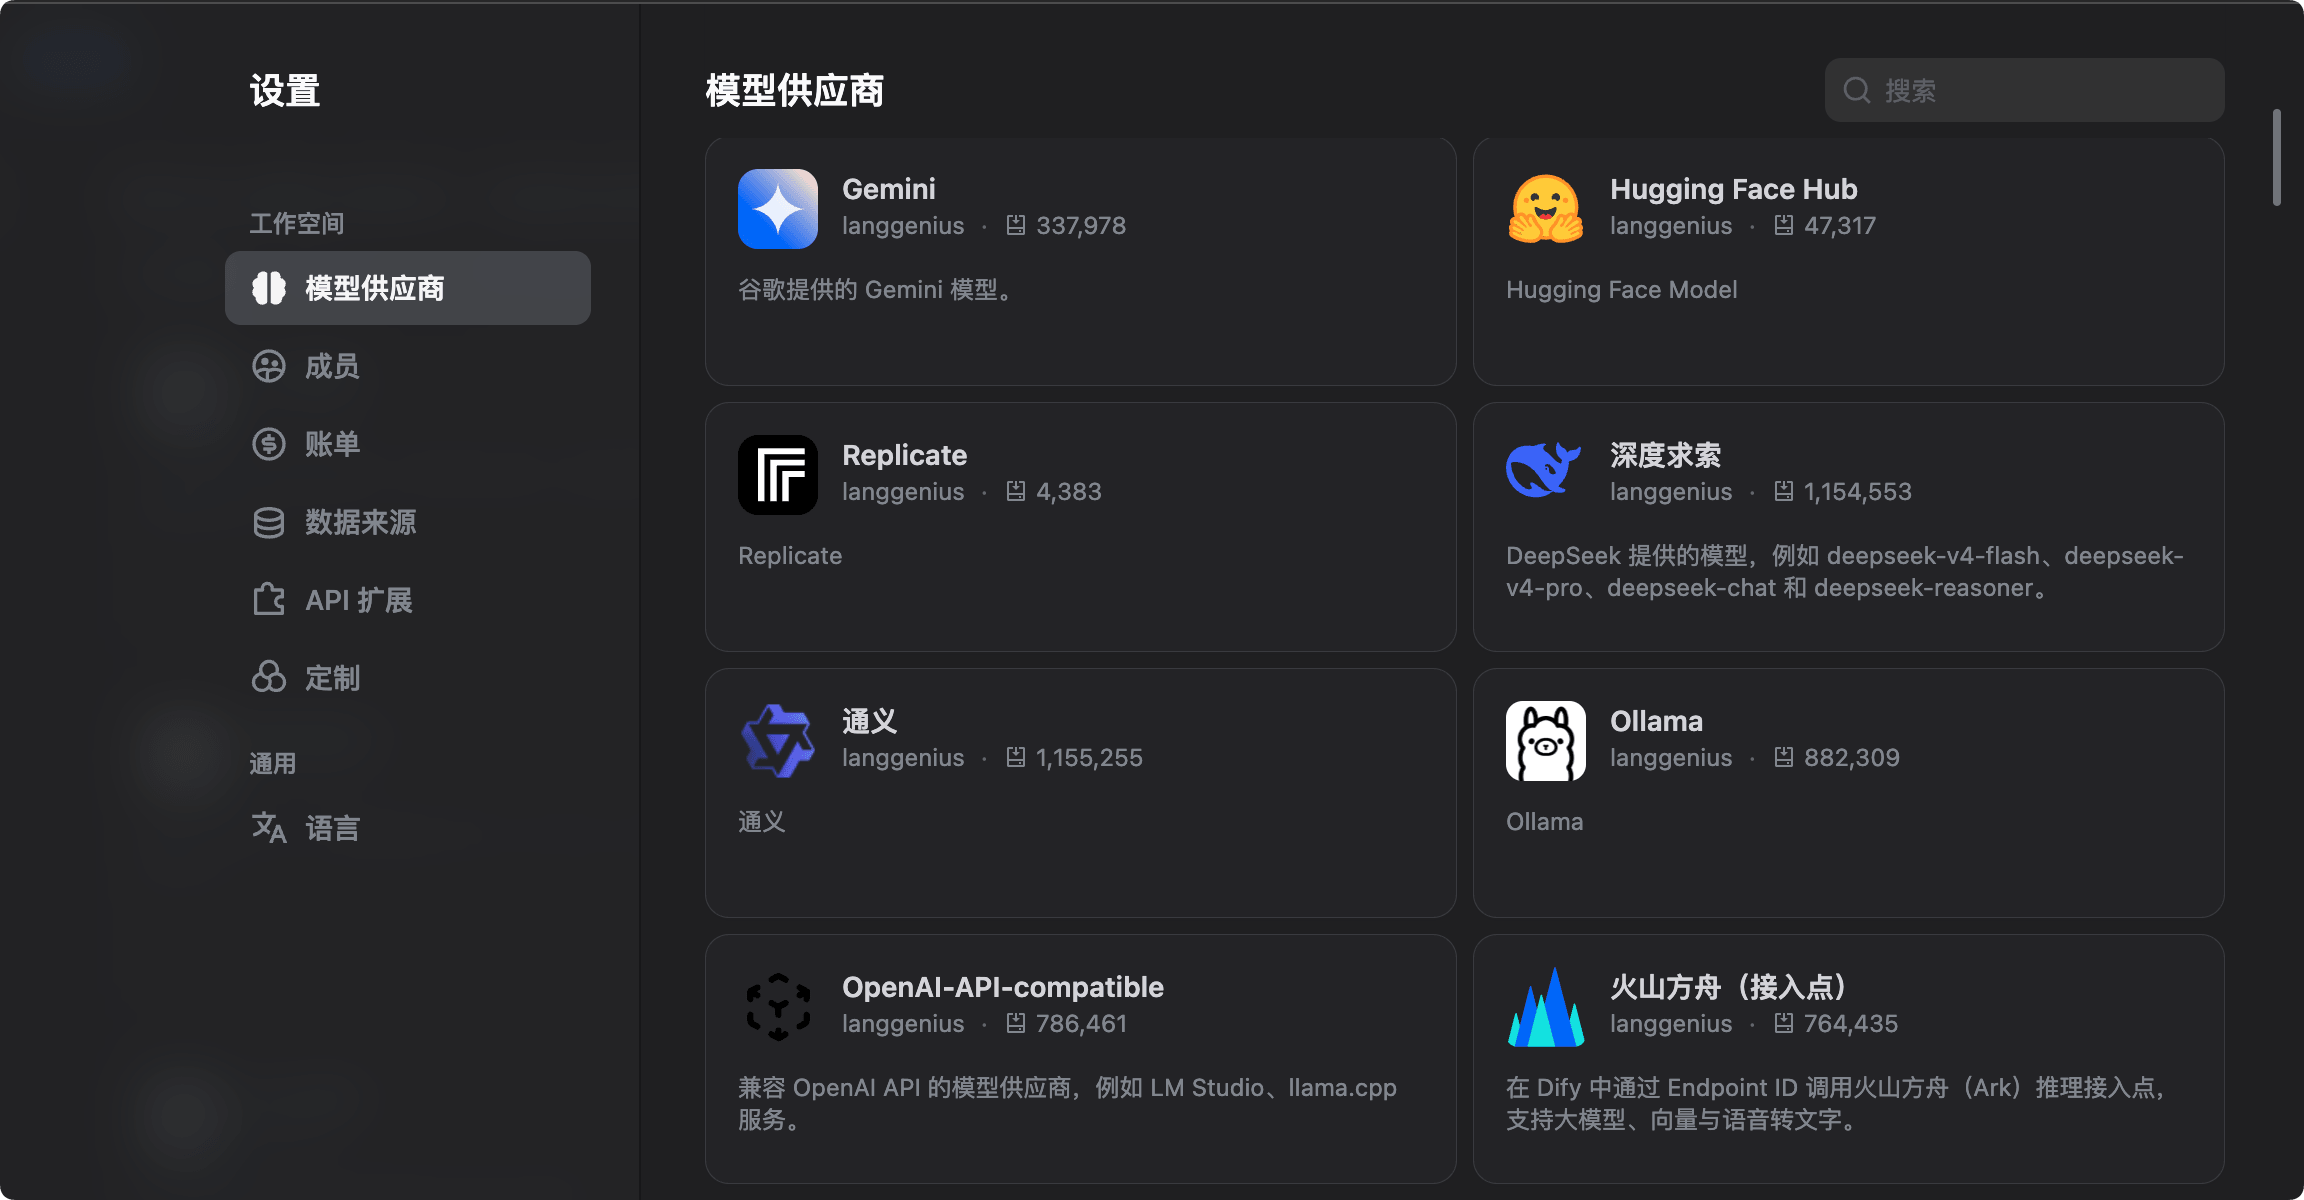Image resolution: width=2304 pixels, height=1200 pixels.
Task: Click the 谷歌提供的 Gemini 模型 description
Action: click(x=877, y=289)
